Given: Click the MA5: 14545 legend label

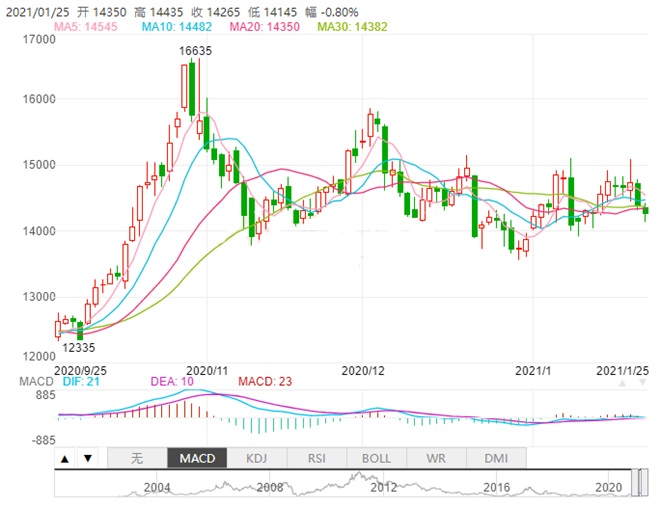Looking at the screenshot, I should coord(86,27).
